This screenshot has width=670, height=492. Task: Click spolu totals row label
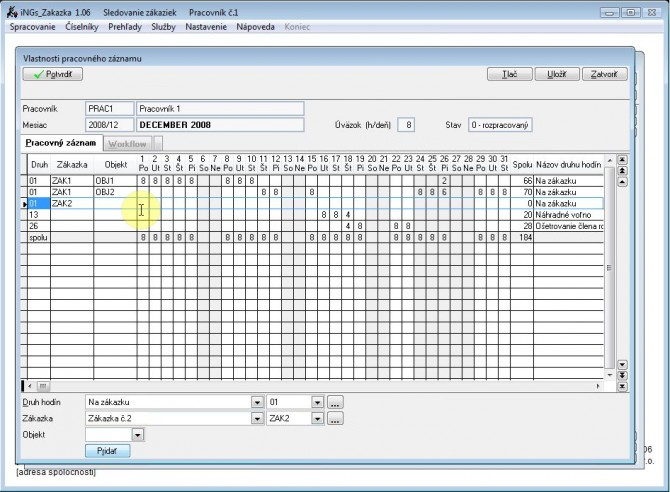[x=39, y=237]
